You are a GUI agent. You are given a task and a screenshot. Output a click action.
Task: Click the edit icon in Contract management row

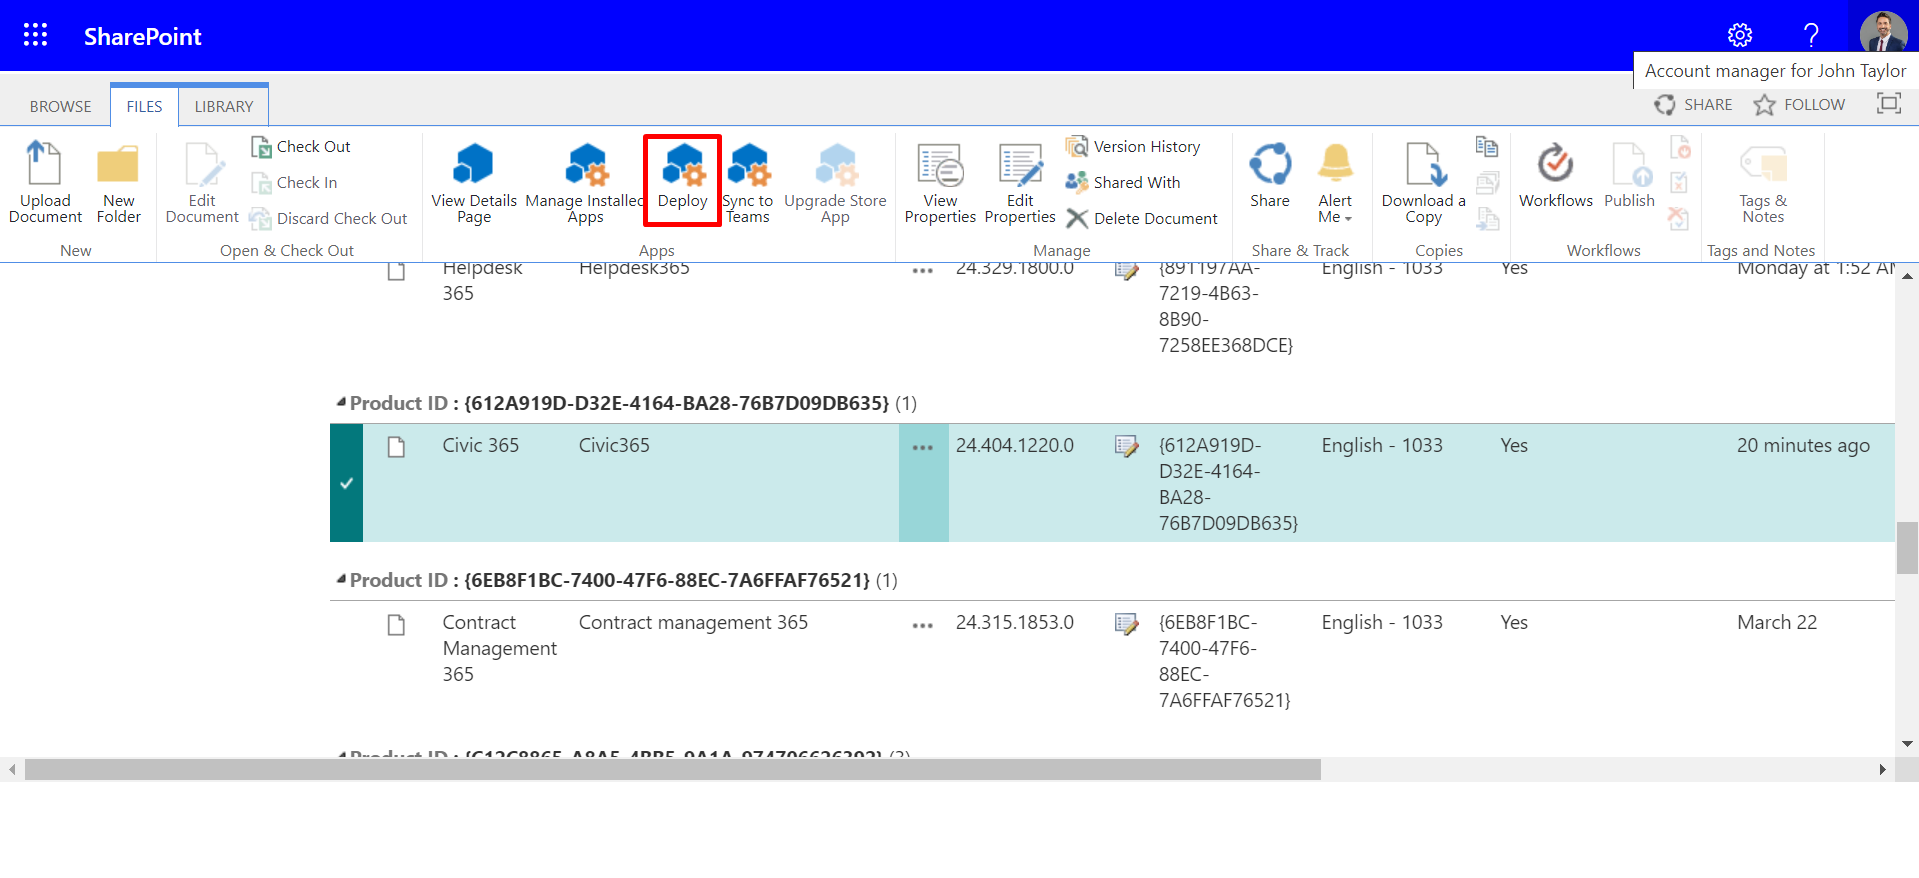[1127, 624]
